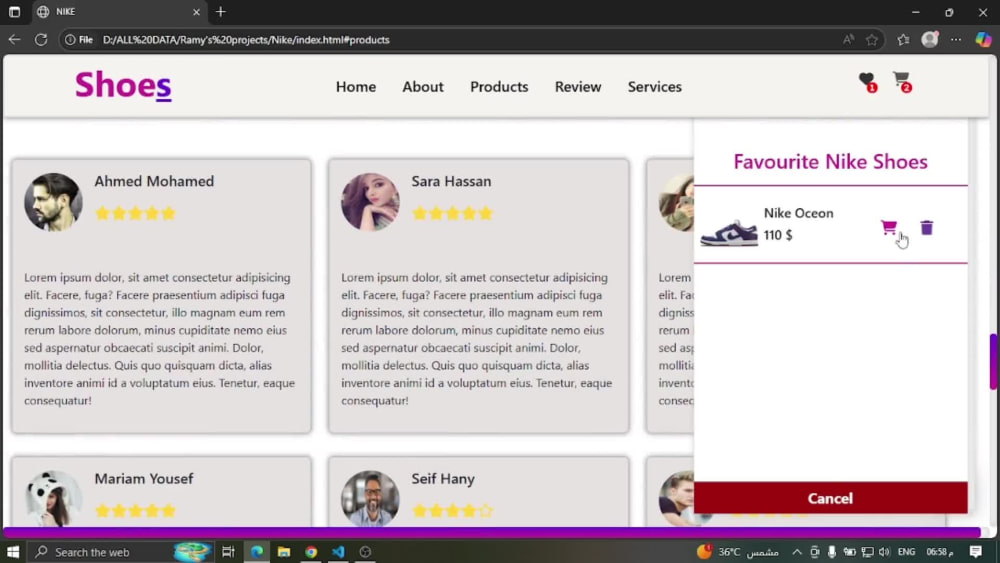Screen dimensions: 1000x563
Task: Open the browser favorites list icon
Action: click(x=903, y=40)
